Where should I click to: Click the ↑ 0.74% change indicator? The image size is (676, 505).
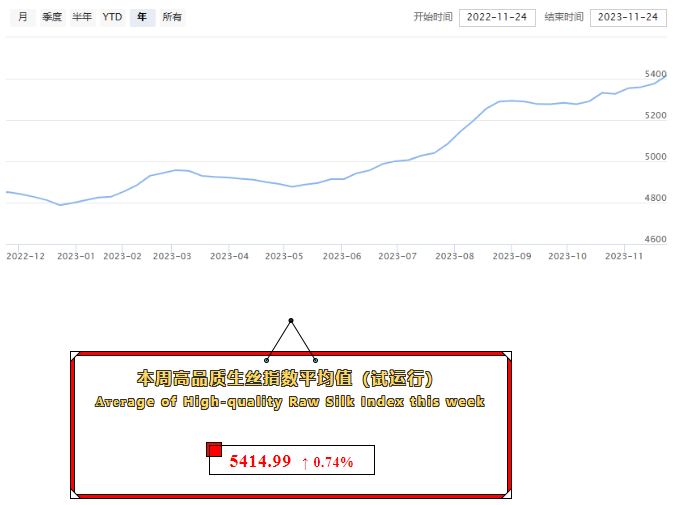tap(327, 462)
